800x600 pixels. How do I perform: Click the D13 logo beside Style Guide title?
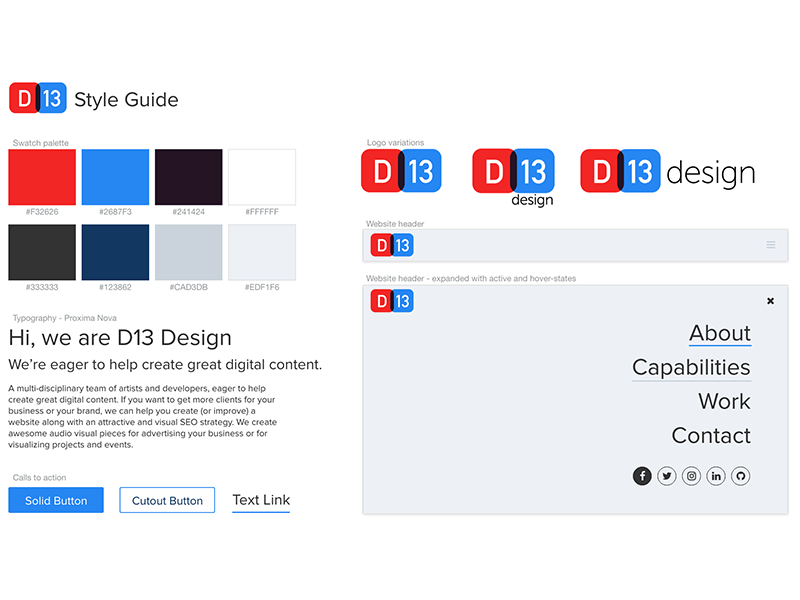click(x=37, y=97)
